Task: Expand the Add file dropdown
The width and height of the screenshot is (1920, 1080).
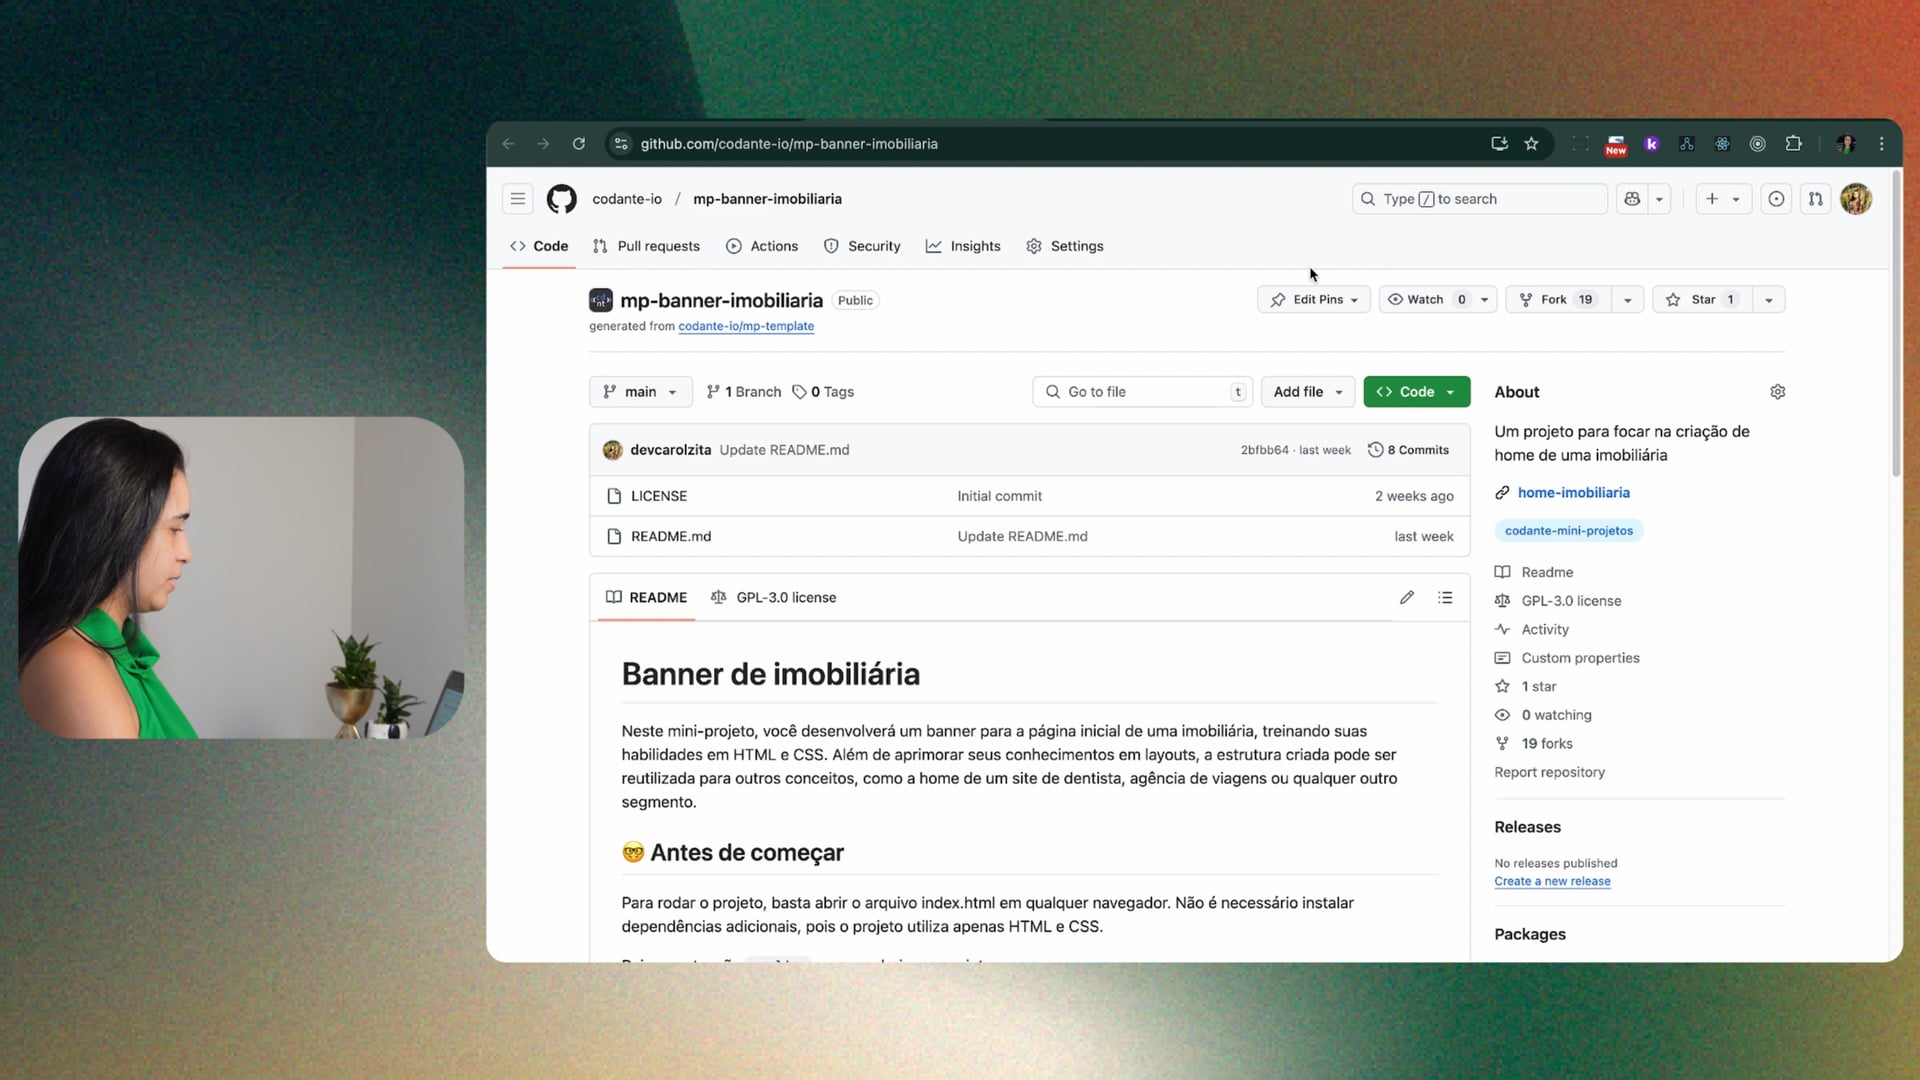Action: tap(1308, 392)
